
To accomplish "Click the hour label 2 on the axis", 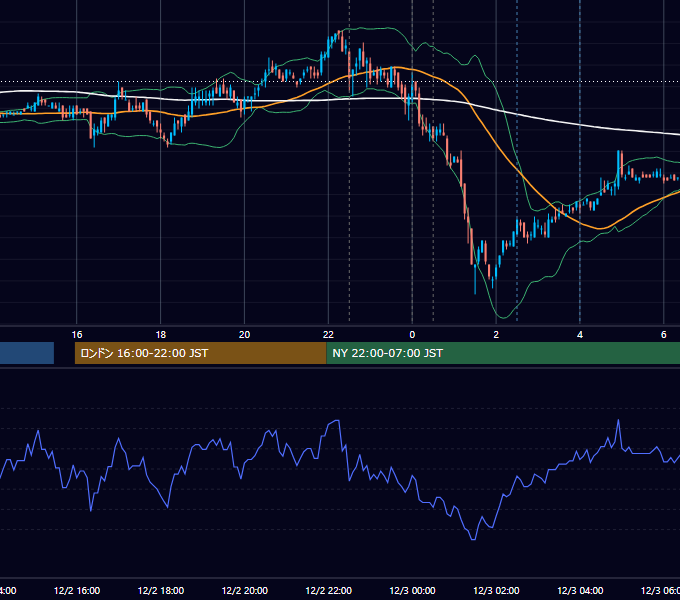I will pyautogui.click(x=496, y=335).
